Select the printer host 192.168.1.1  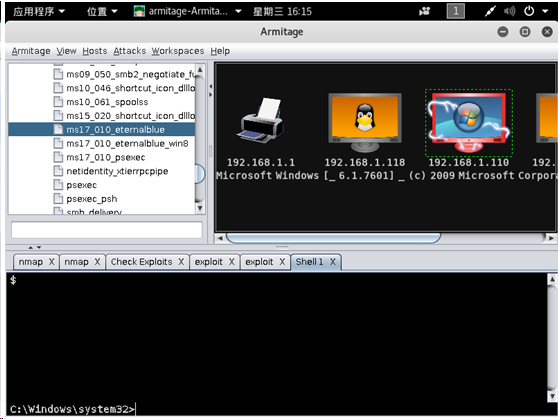(260, 121)
